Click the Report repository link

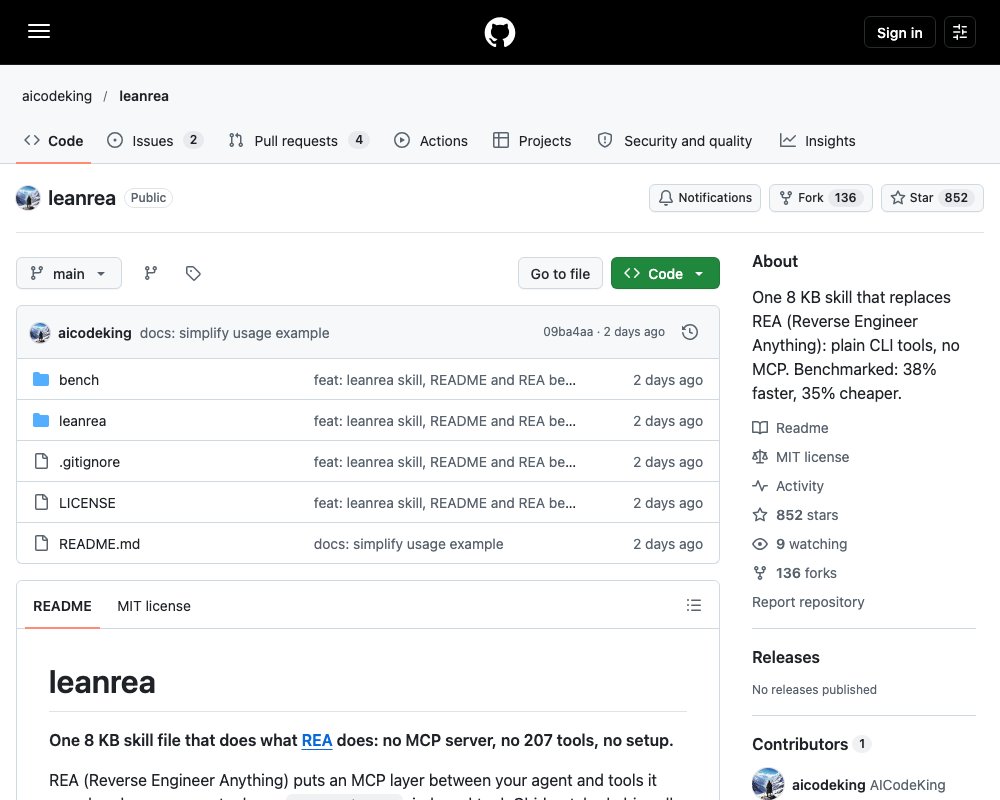808,602
